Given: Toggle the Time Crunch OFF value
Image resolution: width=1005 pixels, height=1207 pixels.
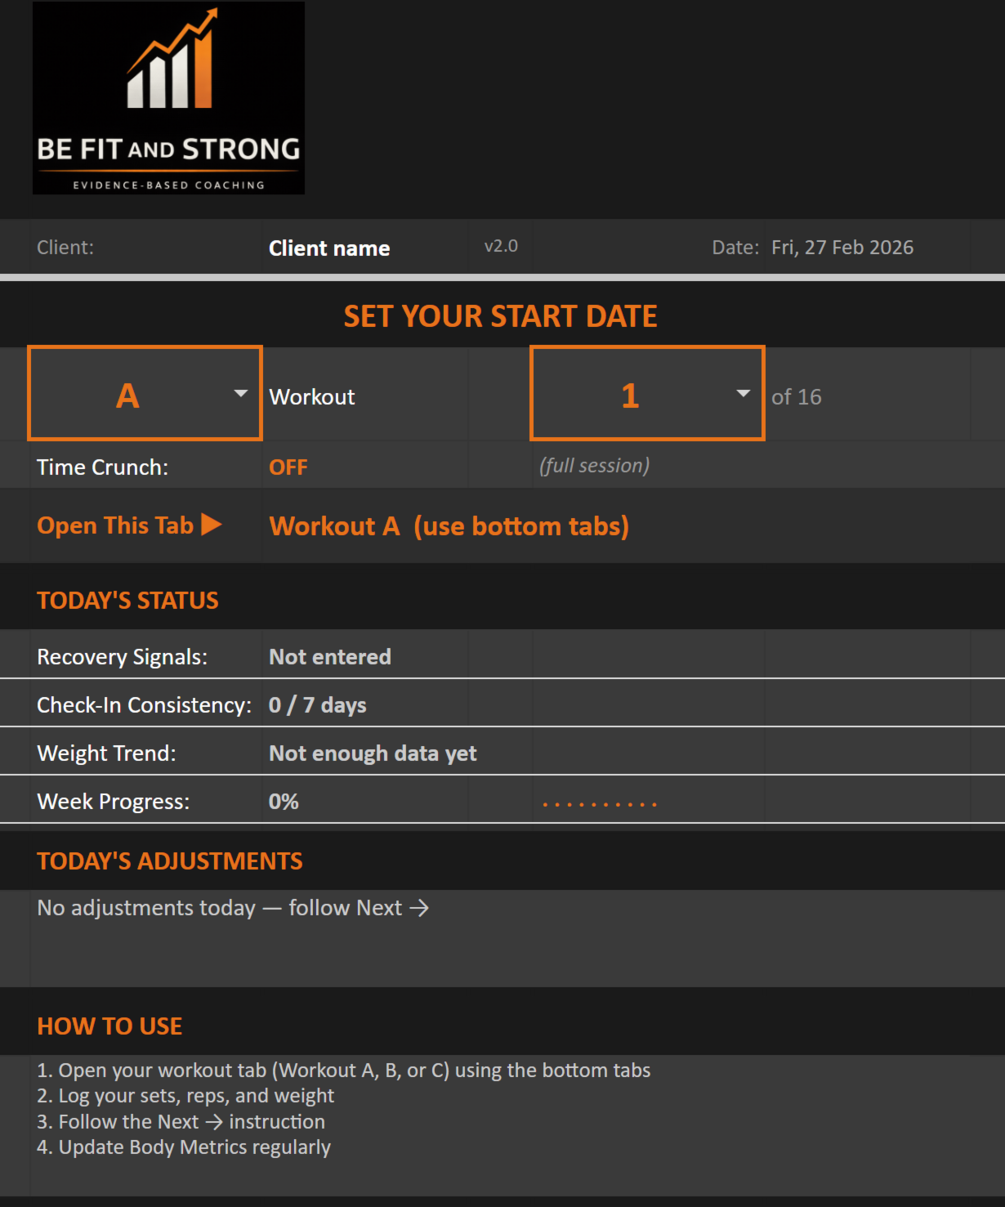Looking at the screenshot, I should pos(288,467).
